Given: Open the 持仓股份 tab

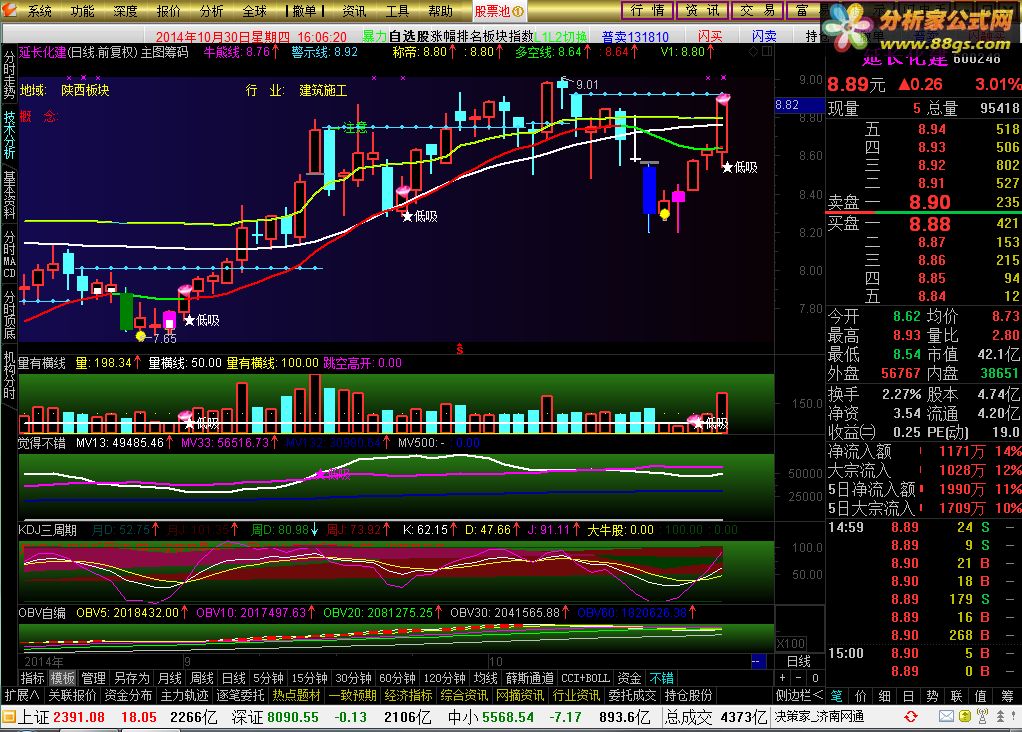Looking at the screenshot, I should tap(688, 695).
